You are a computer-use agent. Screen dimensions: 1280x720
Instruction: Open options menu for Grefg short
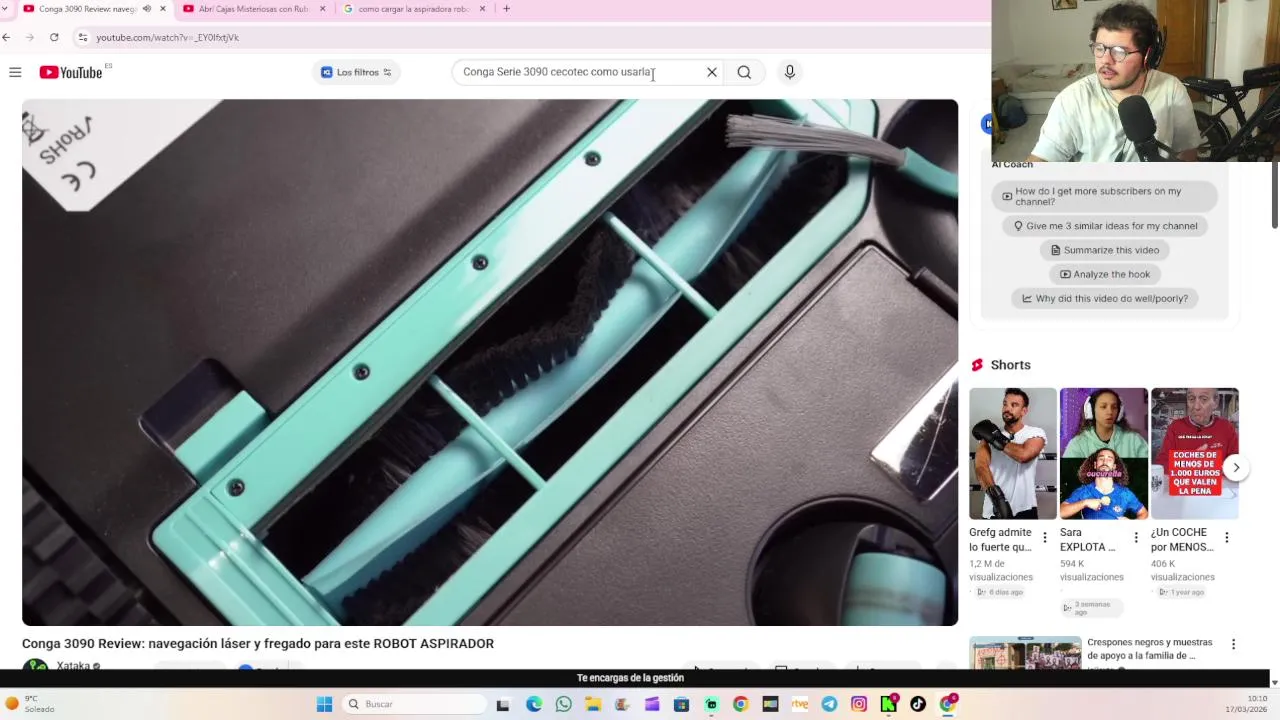point(1045,538)
